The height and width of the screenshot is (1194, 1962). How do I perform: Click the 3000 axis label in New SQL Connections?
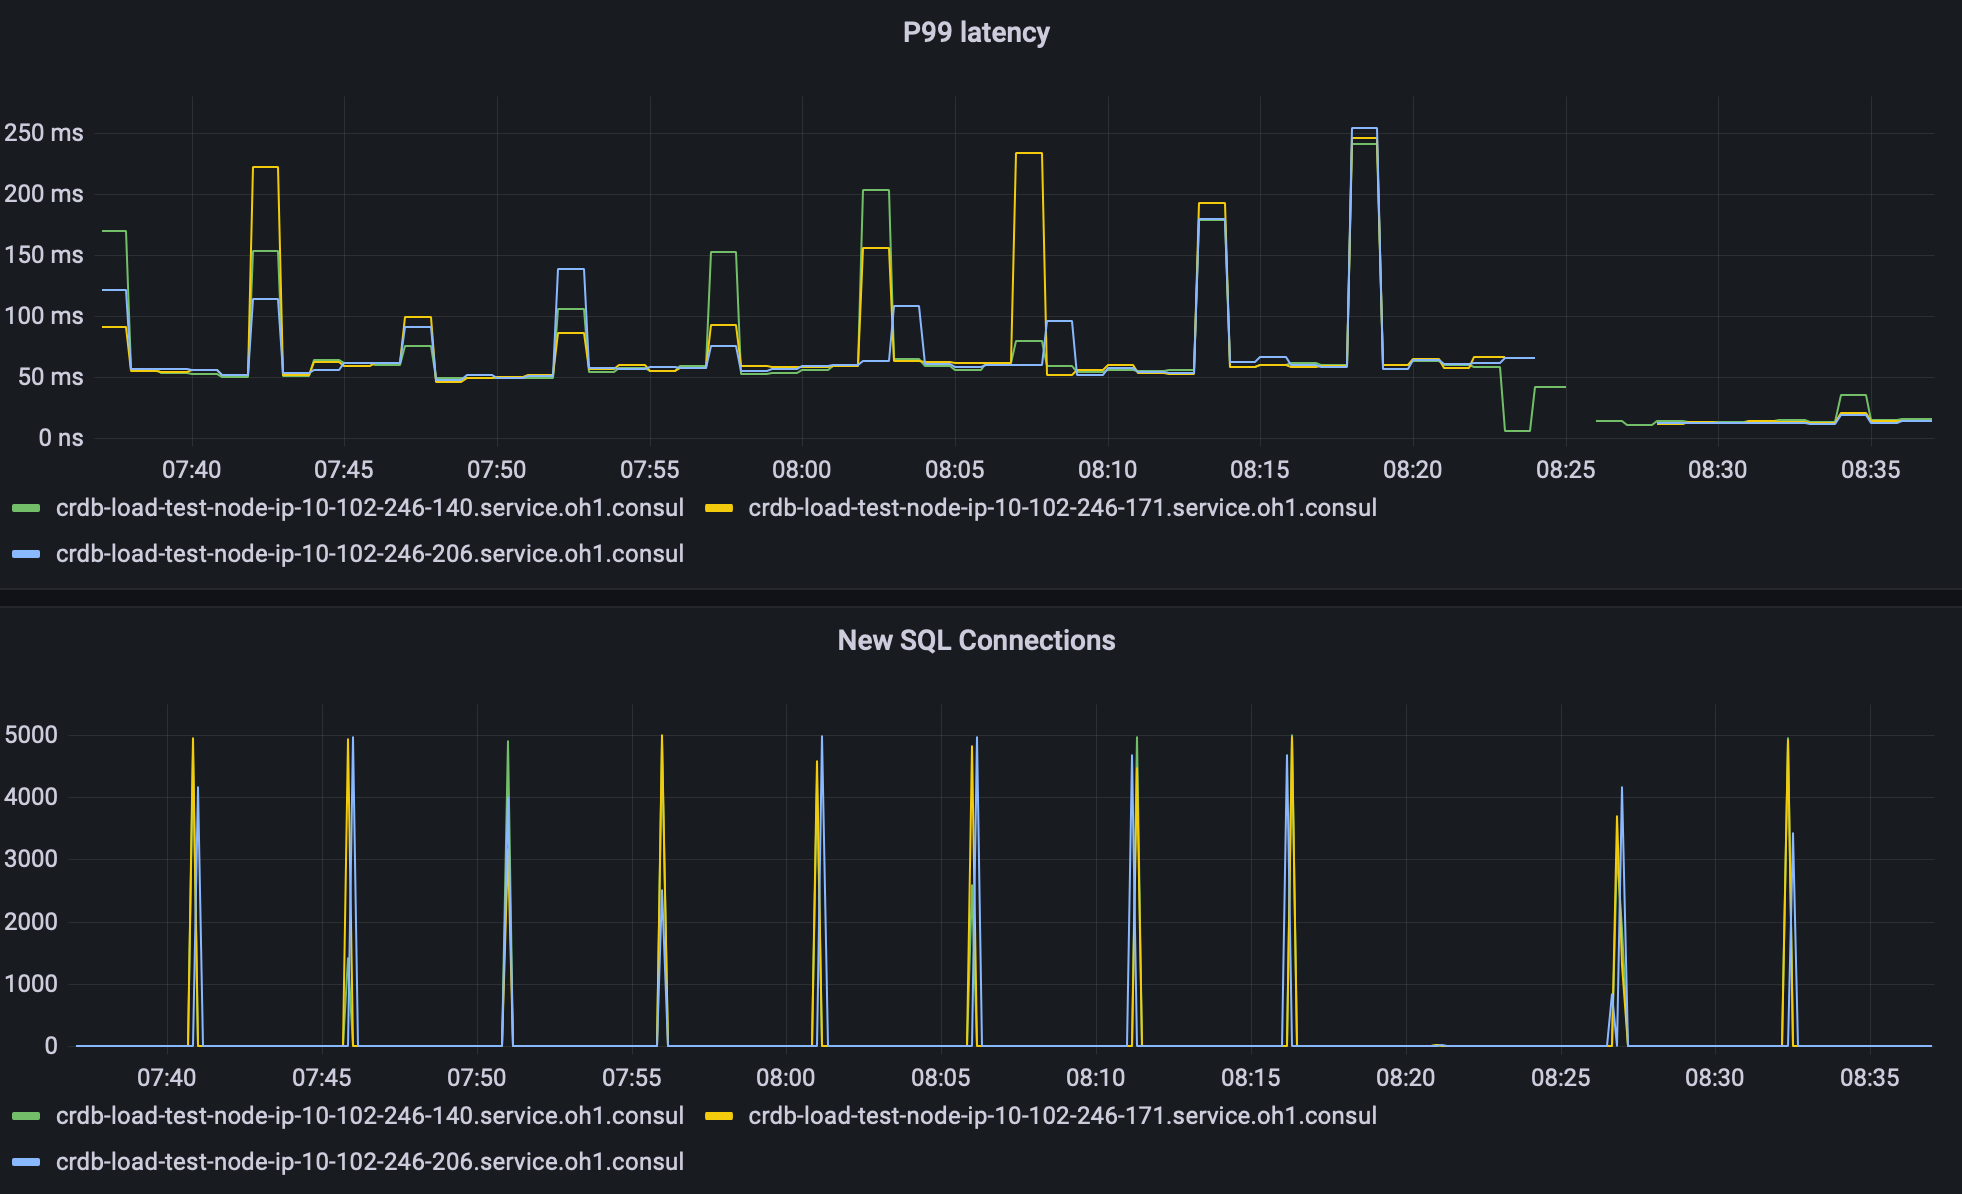click(31, 859)
